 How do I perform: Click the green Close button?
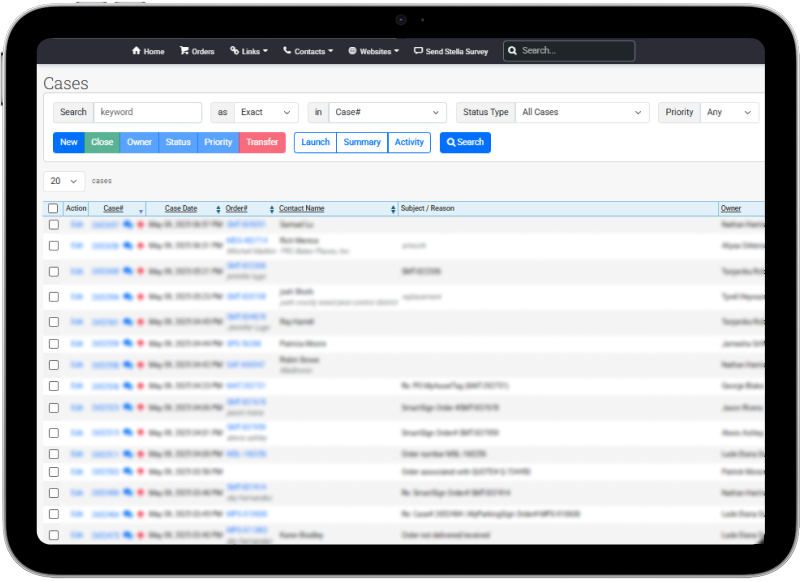click(x=102, y=142)
